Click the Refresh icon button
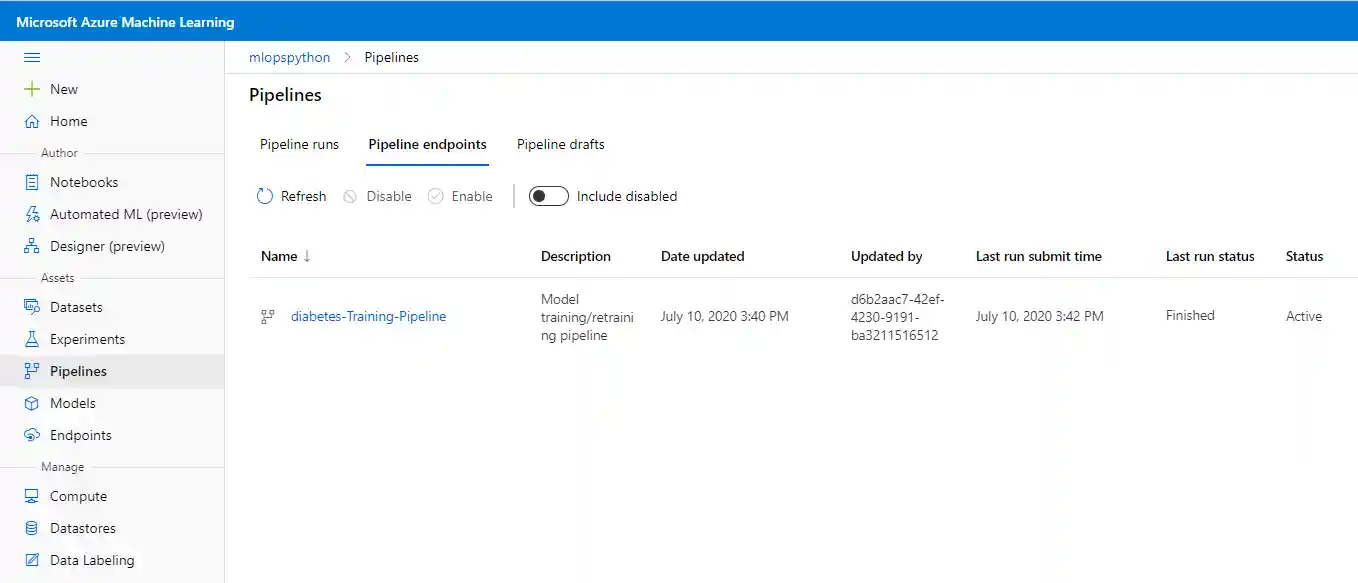1358x583 pixels. (265, 196)
